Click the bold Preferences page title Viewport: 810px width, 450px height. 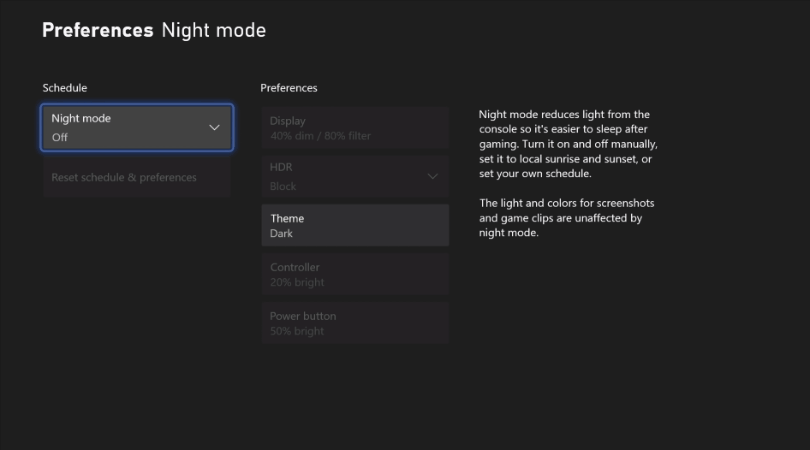[x=97, y=30]
